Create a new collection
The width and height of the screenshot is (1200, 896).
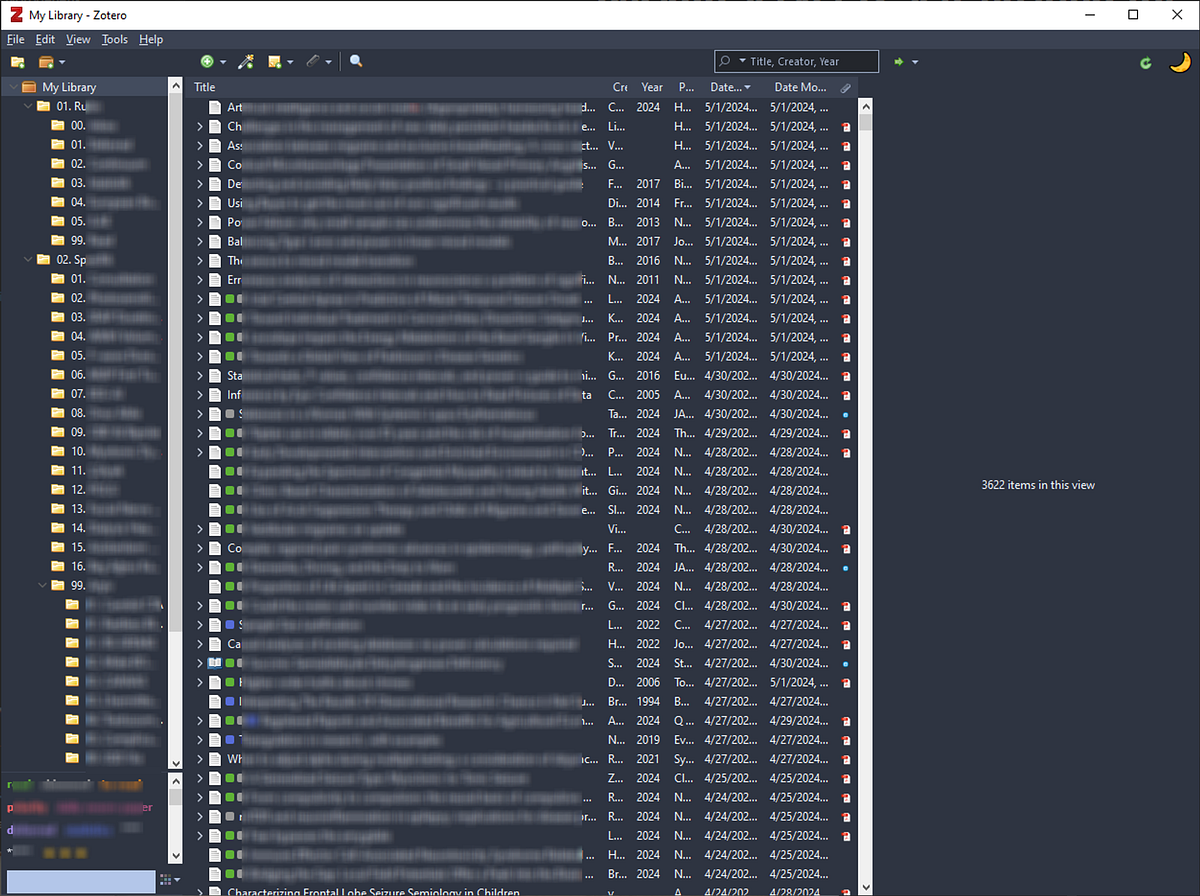pos(17,62)
